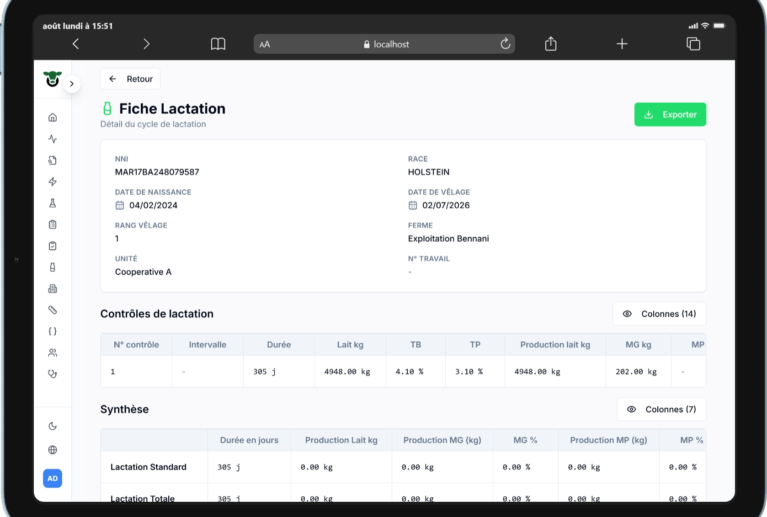Click the Exploitation Bennani farm value

coord(449,239)
